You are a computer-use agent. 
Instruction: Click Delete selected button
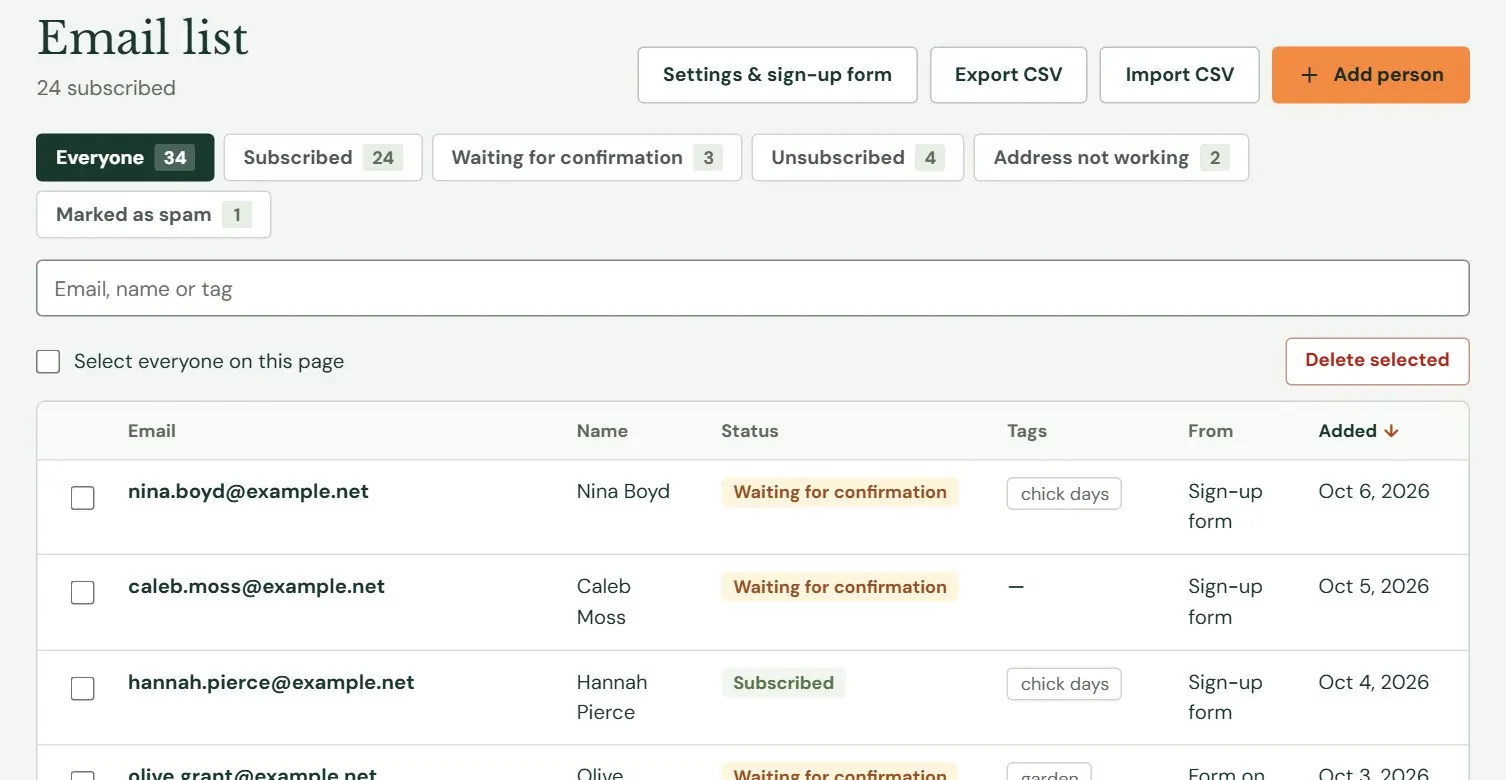pos(1377,361)
